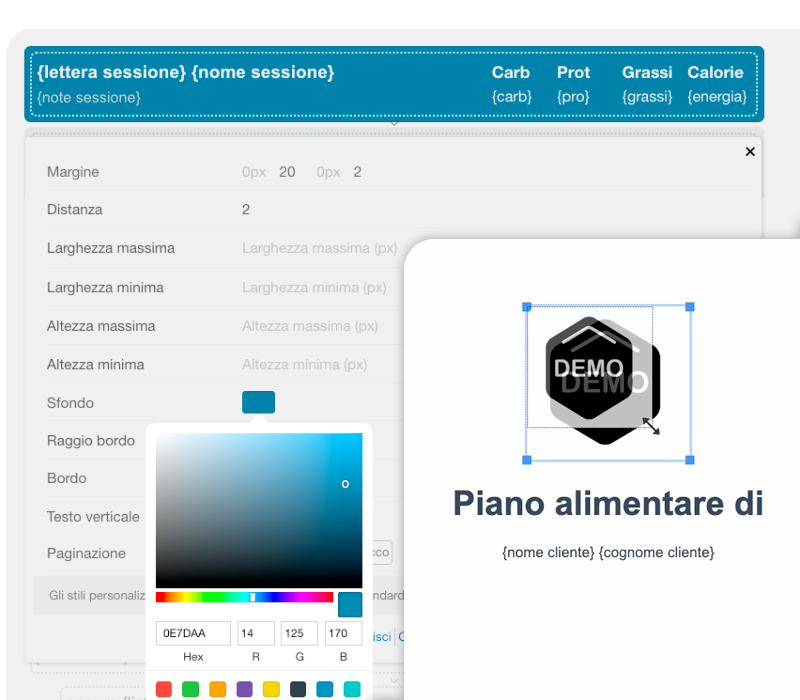This screenshot has height=700, width=800.
Task: Click the picker marker on the saturation gradient
Action: coord(344,483)
